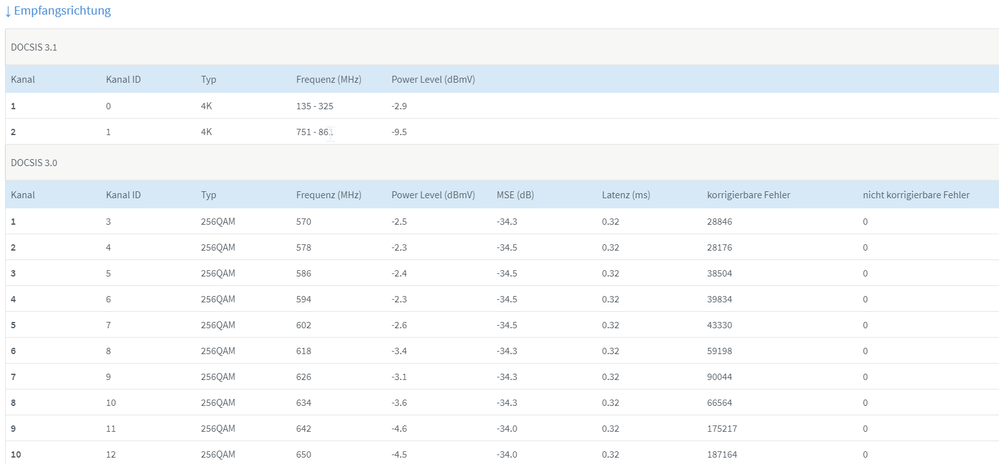
Task: Click Kanal ID 8 cell
Action: 108,351
